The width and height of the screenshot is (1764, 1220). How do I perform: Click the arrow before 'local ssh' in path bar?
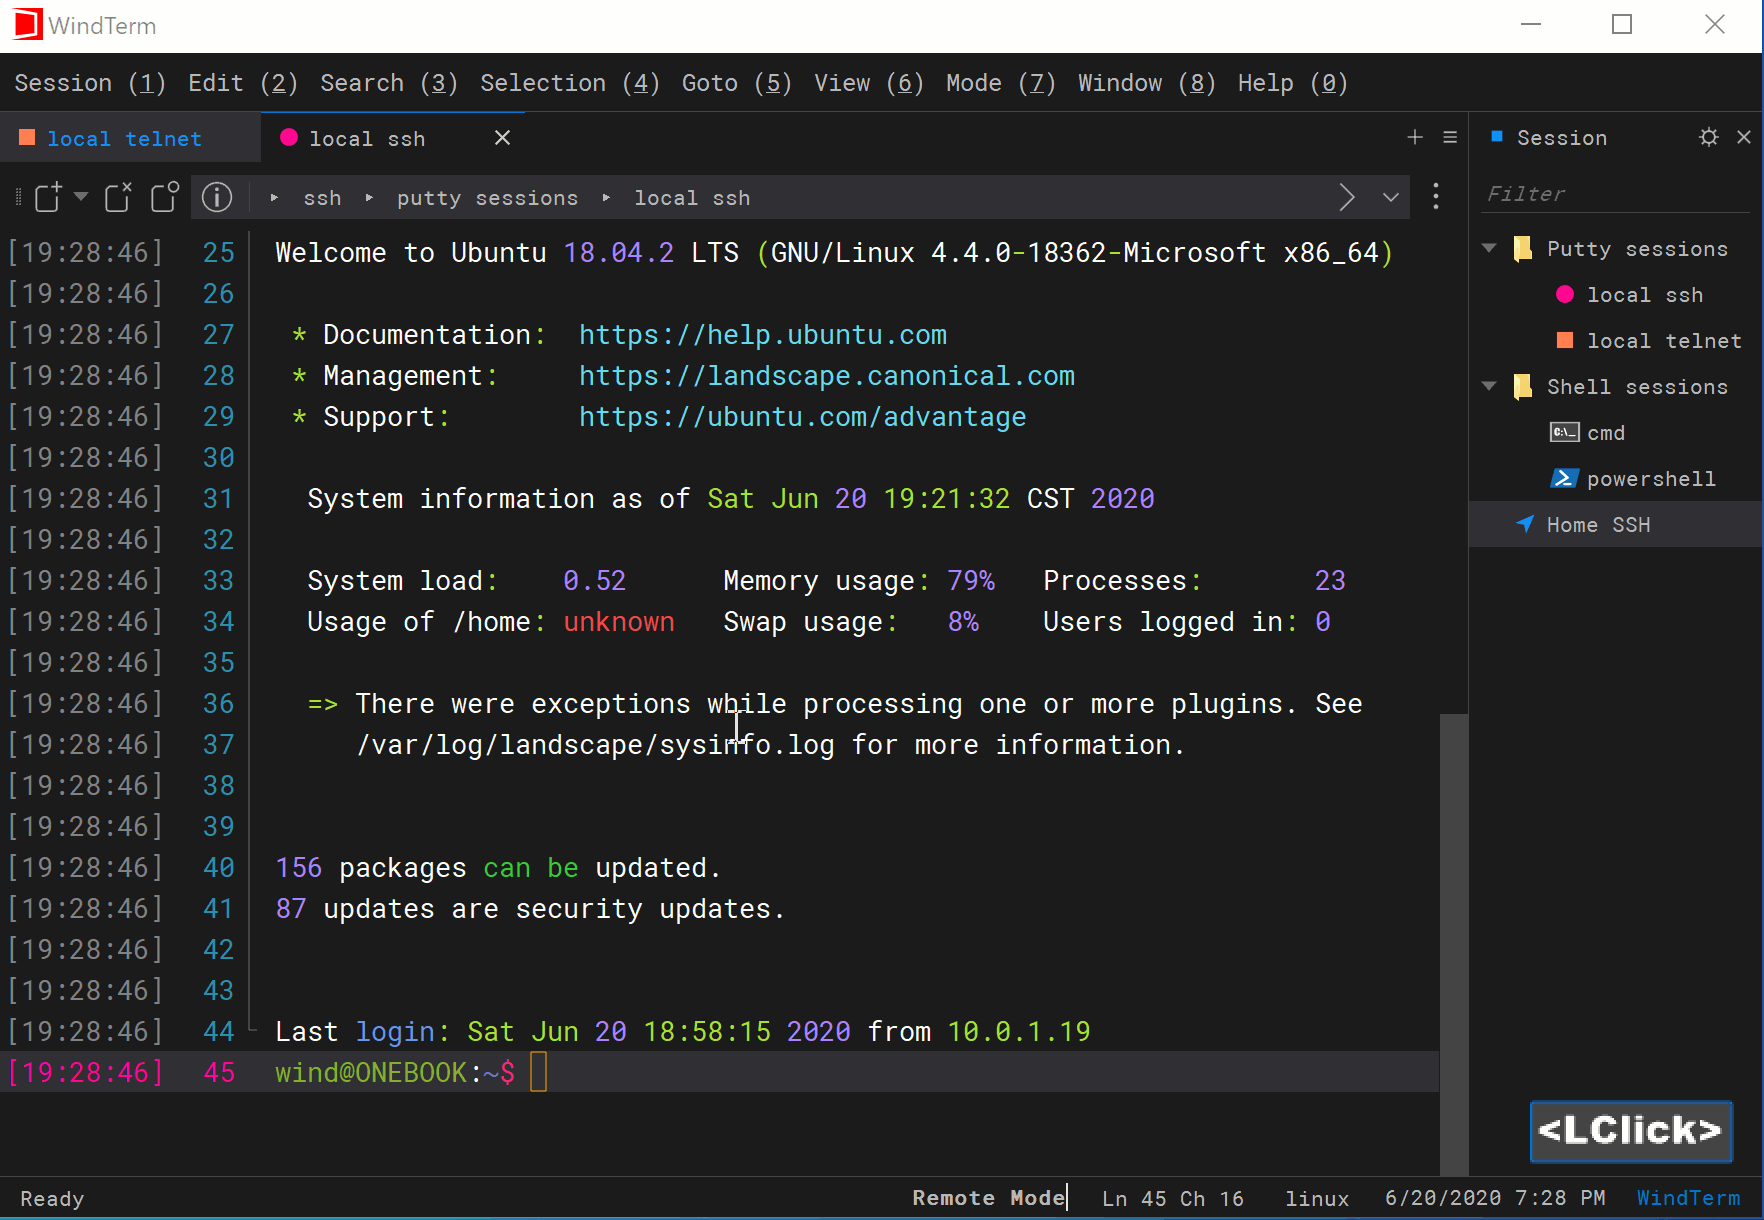606,198
